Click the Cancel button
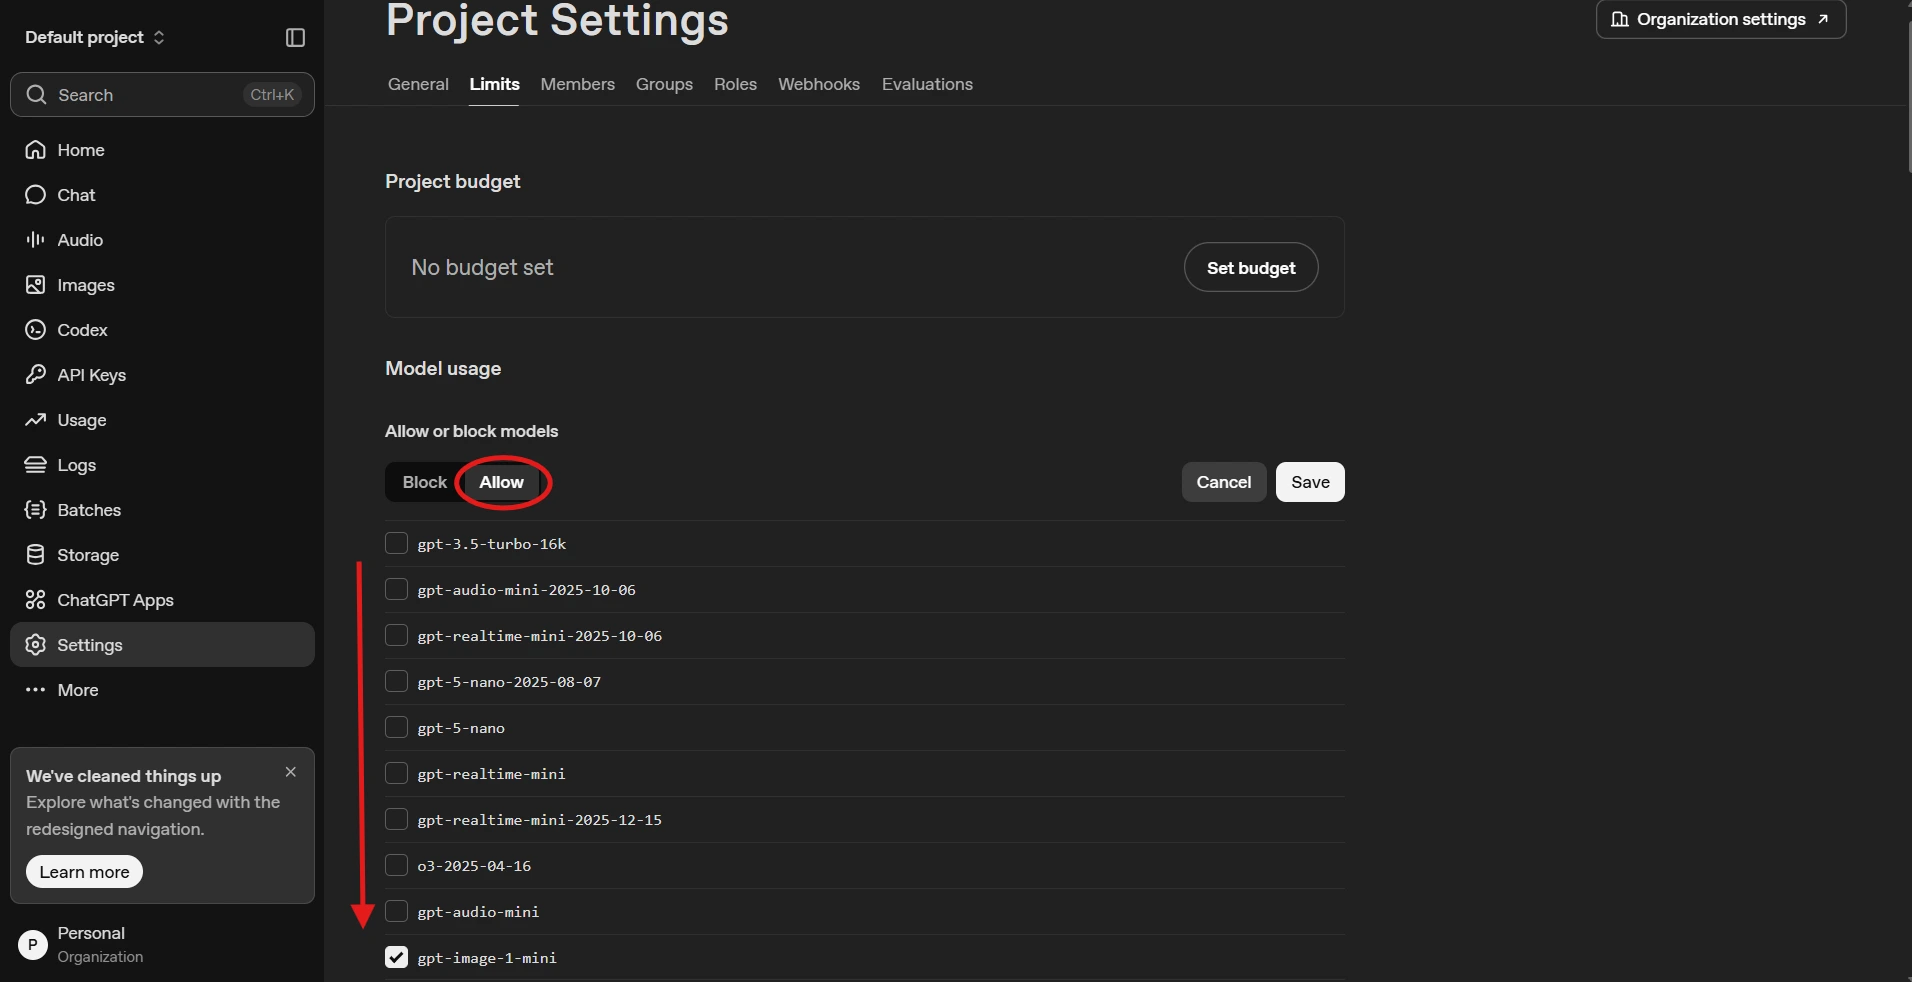Viewport: 1912px width, 982px height. tap(1224, 482)
